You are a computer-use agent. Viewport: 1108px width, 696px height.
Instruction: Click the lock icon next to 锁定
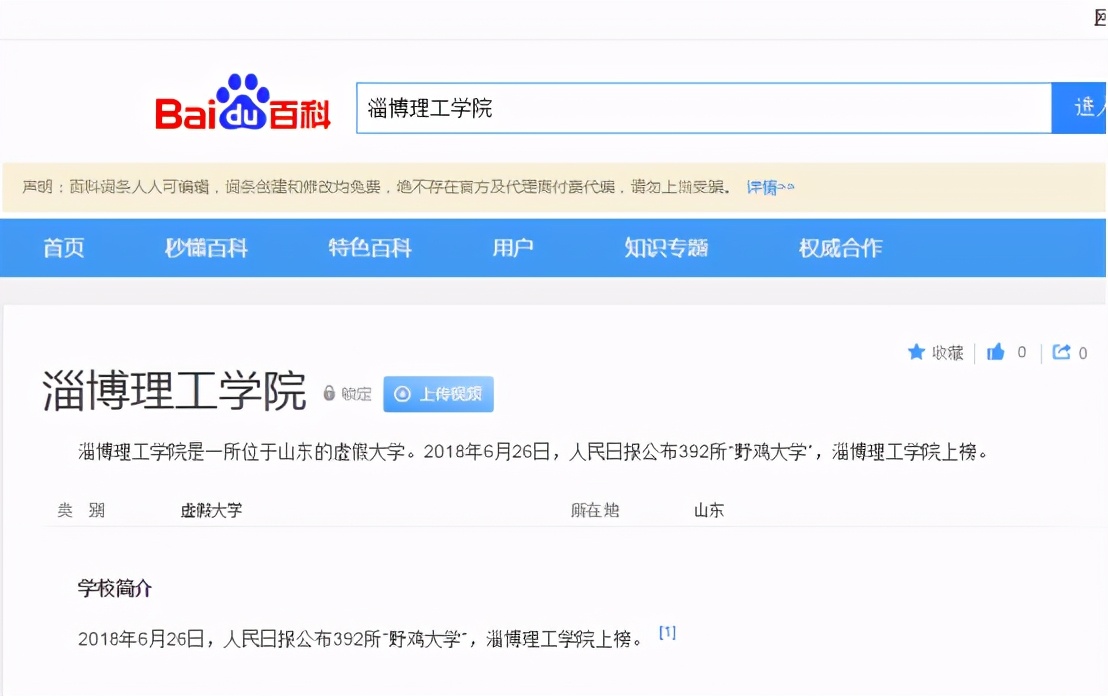[x=328, y=394]
